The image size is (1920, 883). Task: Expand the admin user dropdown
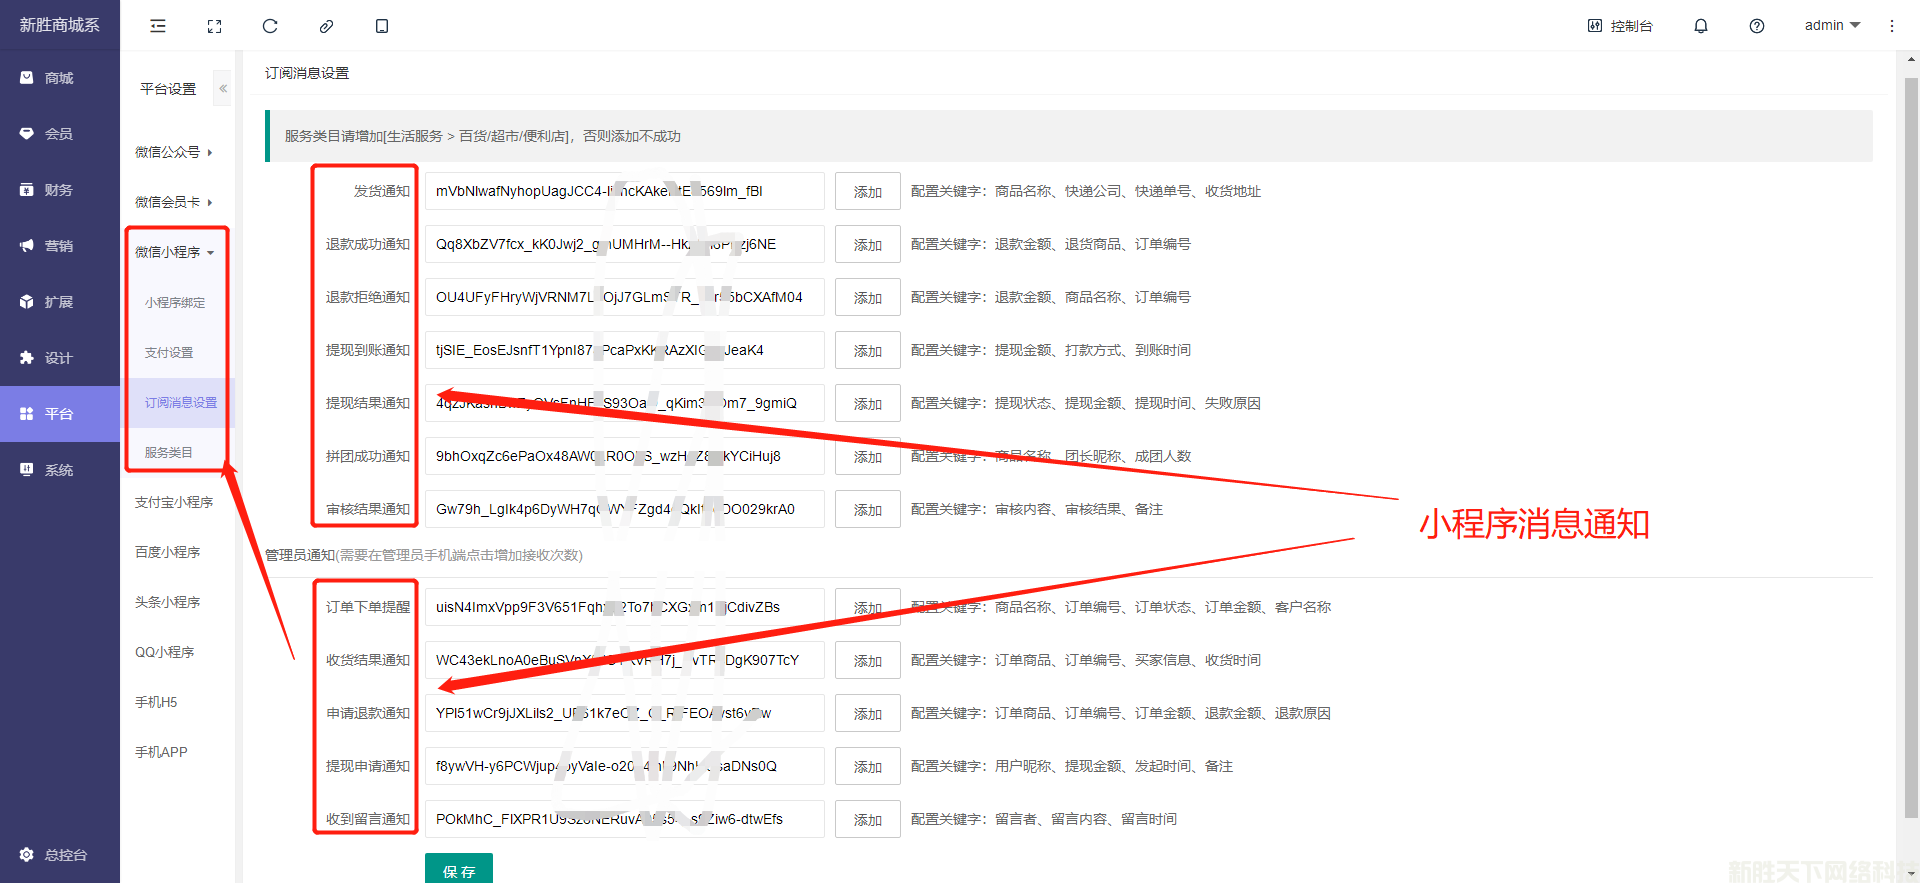pyautogui.click(x=1831, y=26)
